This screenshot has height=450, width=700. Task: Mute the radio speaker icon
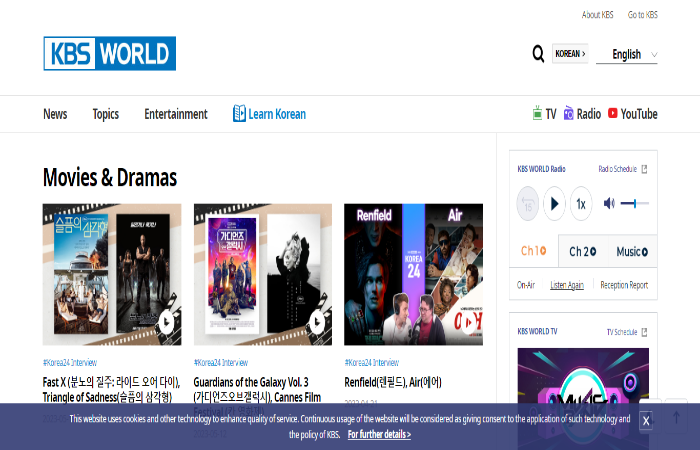point(609,204)
